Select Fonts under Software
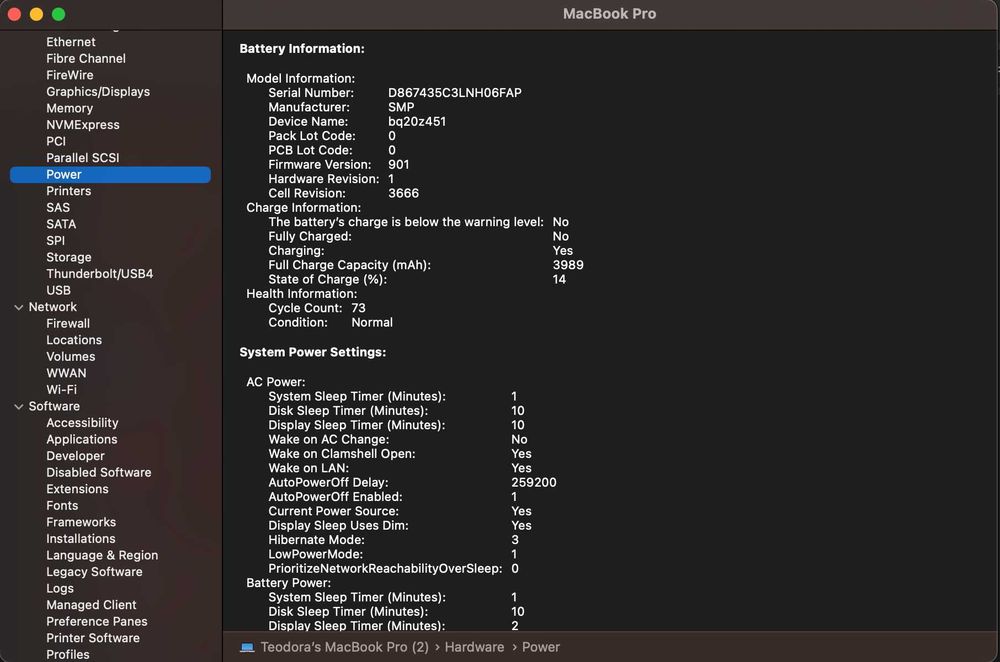1000x662 pixels. click(62, 506)
